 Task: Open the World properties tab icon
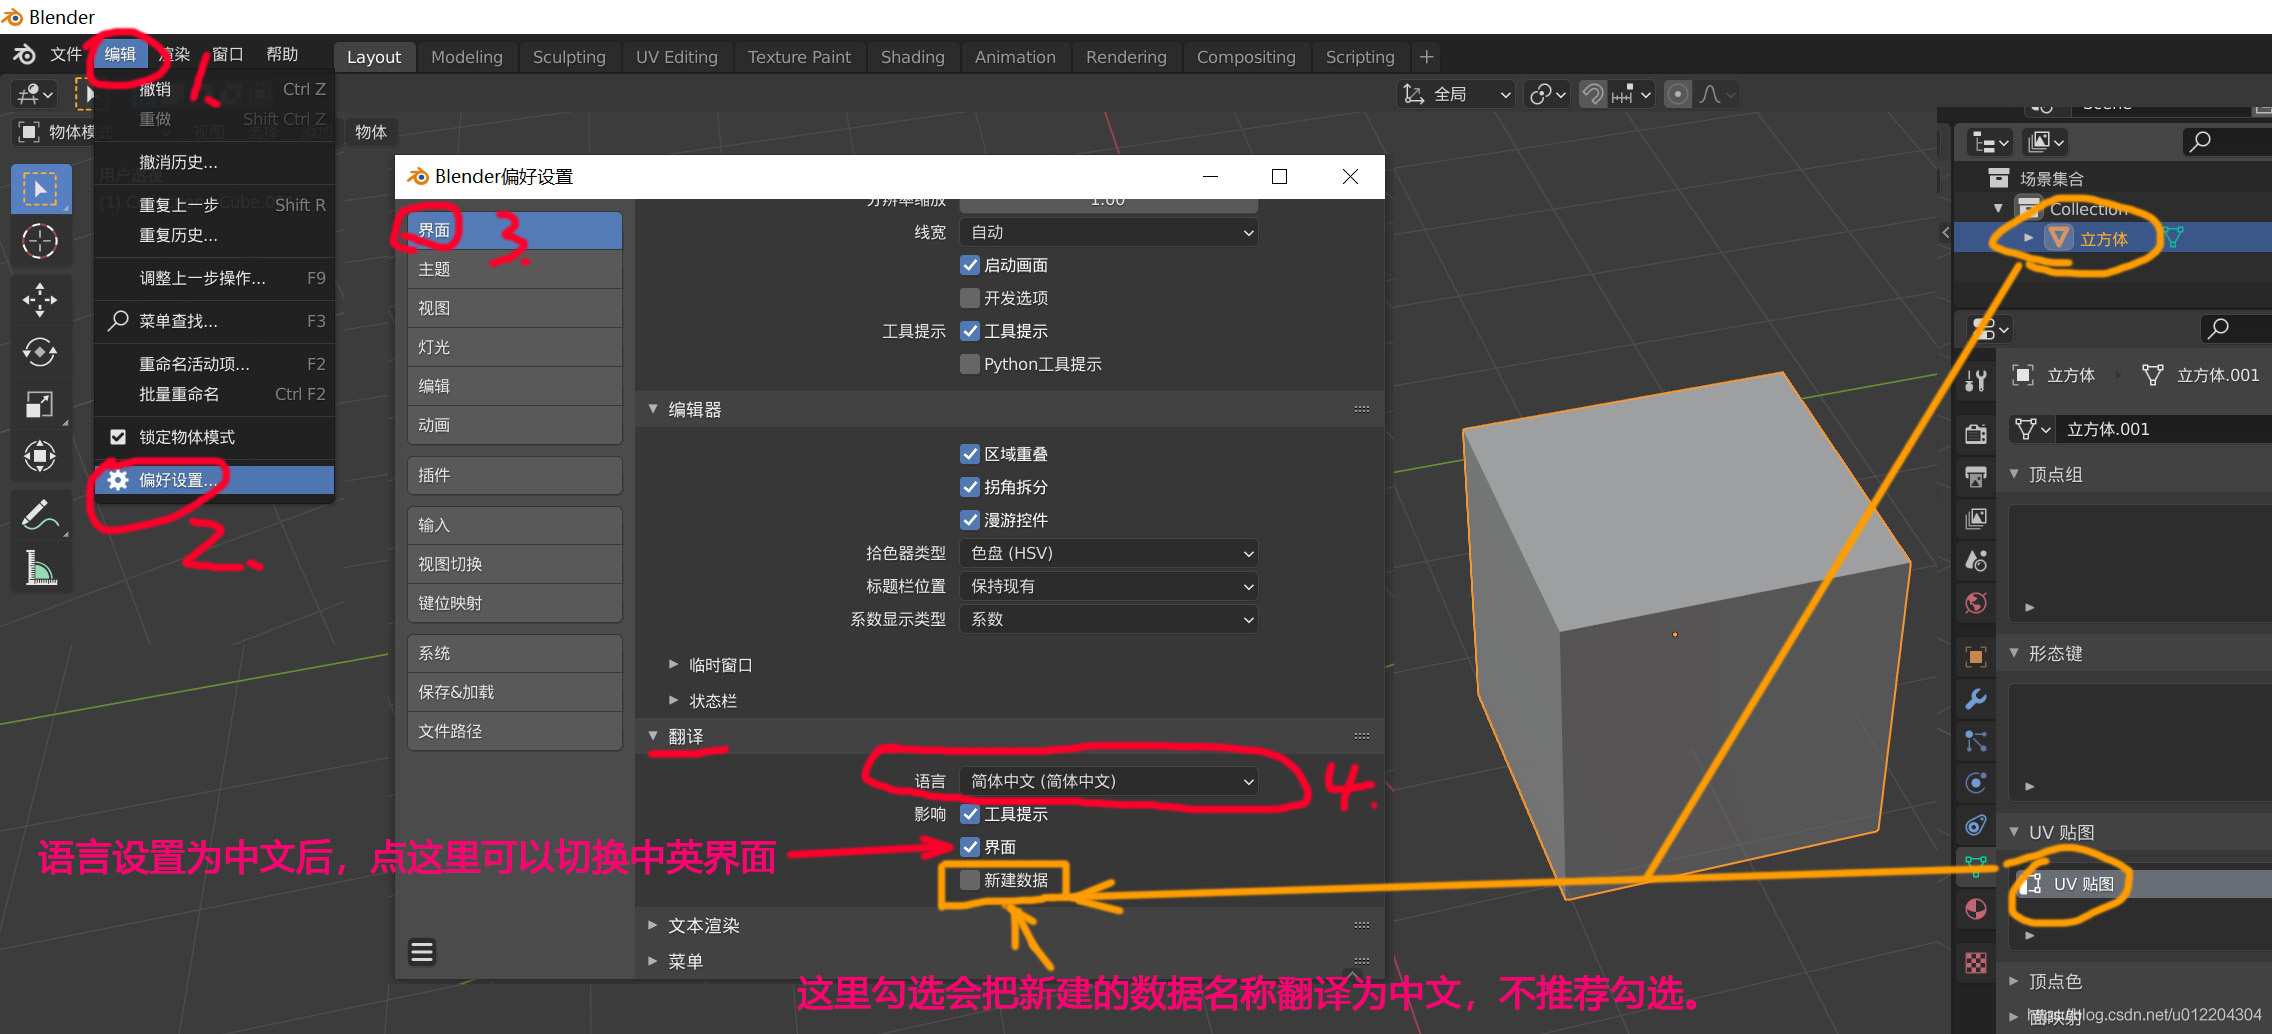[1976, 602]
